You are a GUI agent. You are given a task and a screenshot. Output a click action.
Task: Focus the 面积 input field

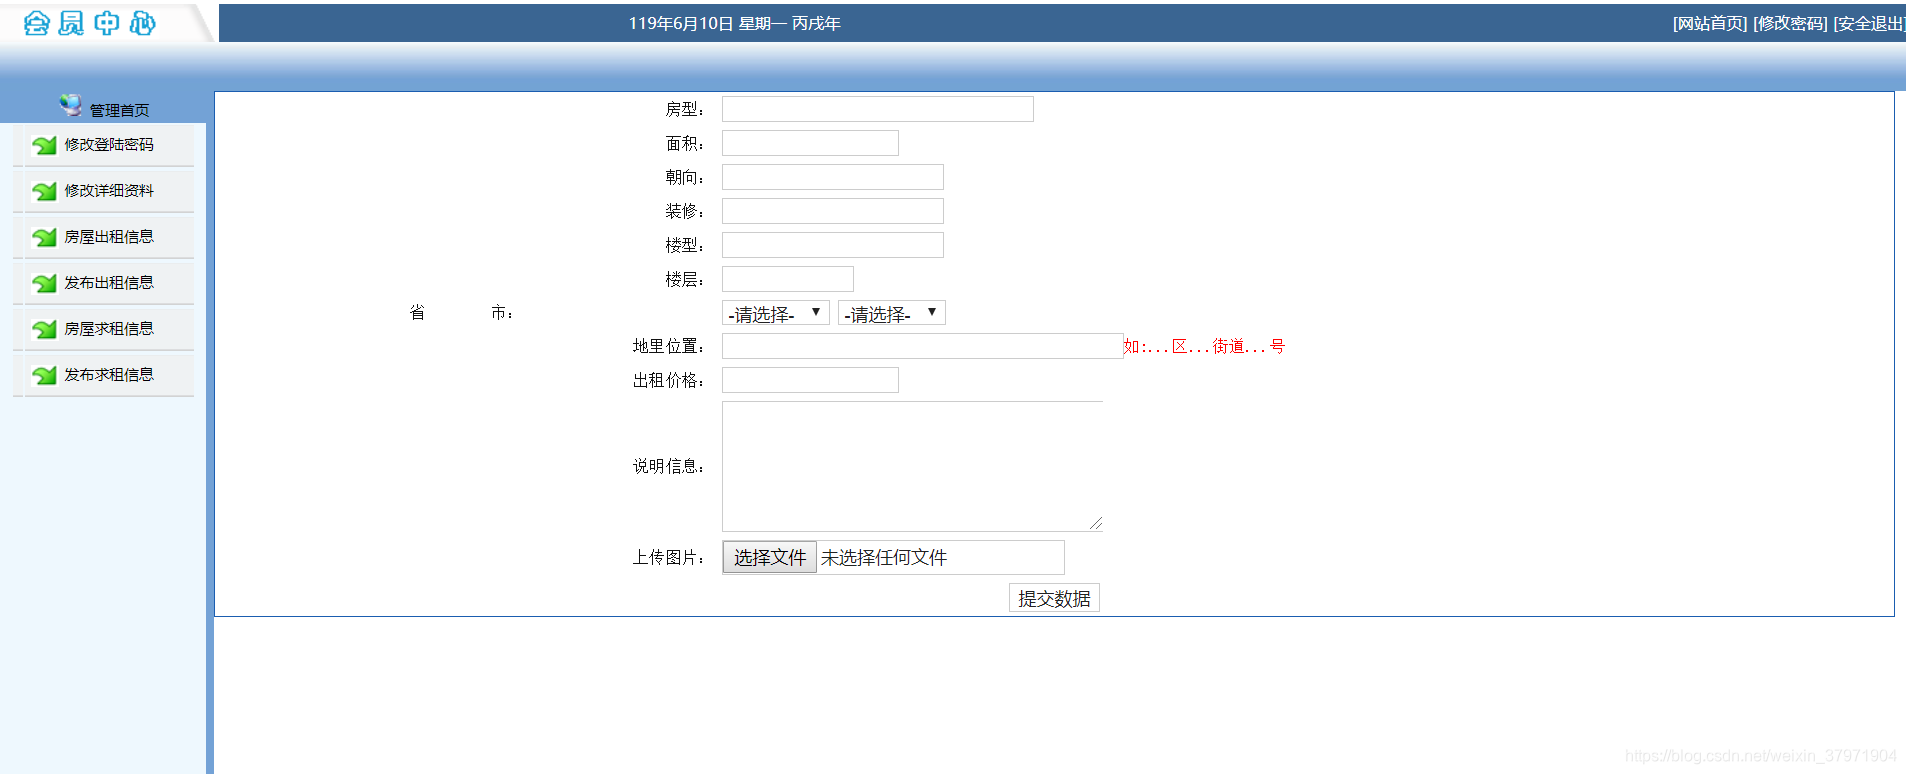[810, 143]
